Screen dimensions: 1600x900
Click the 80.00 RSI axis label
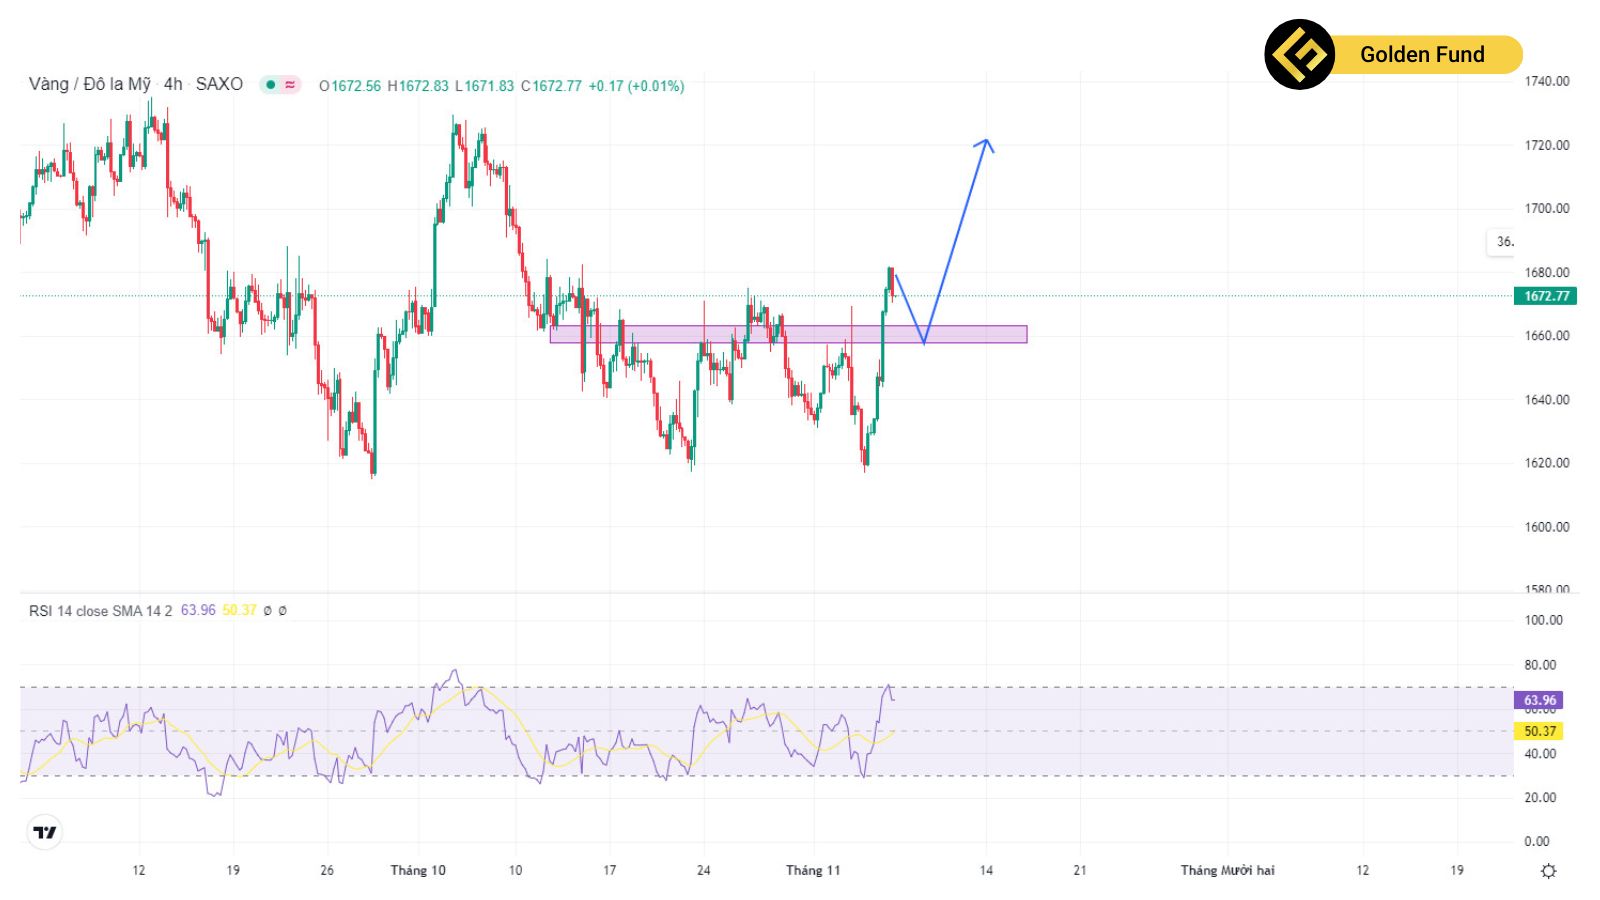click(1540, 664)
